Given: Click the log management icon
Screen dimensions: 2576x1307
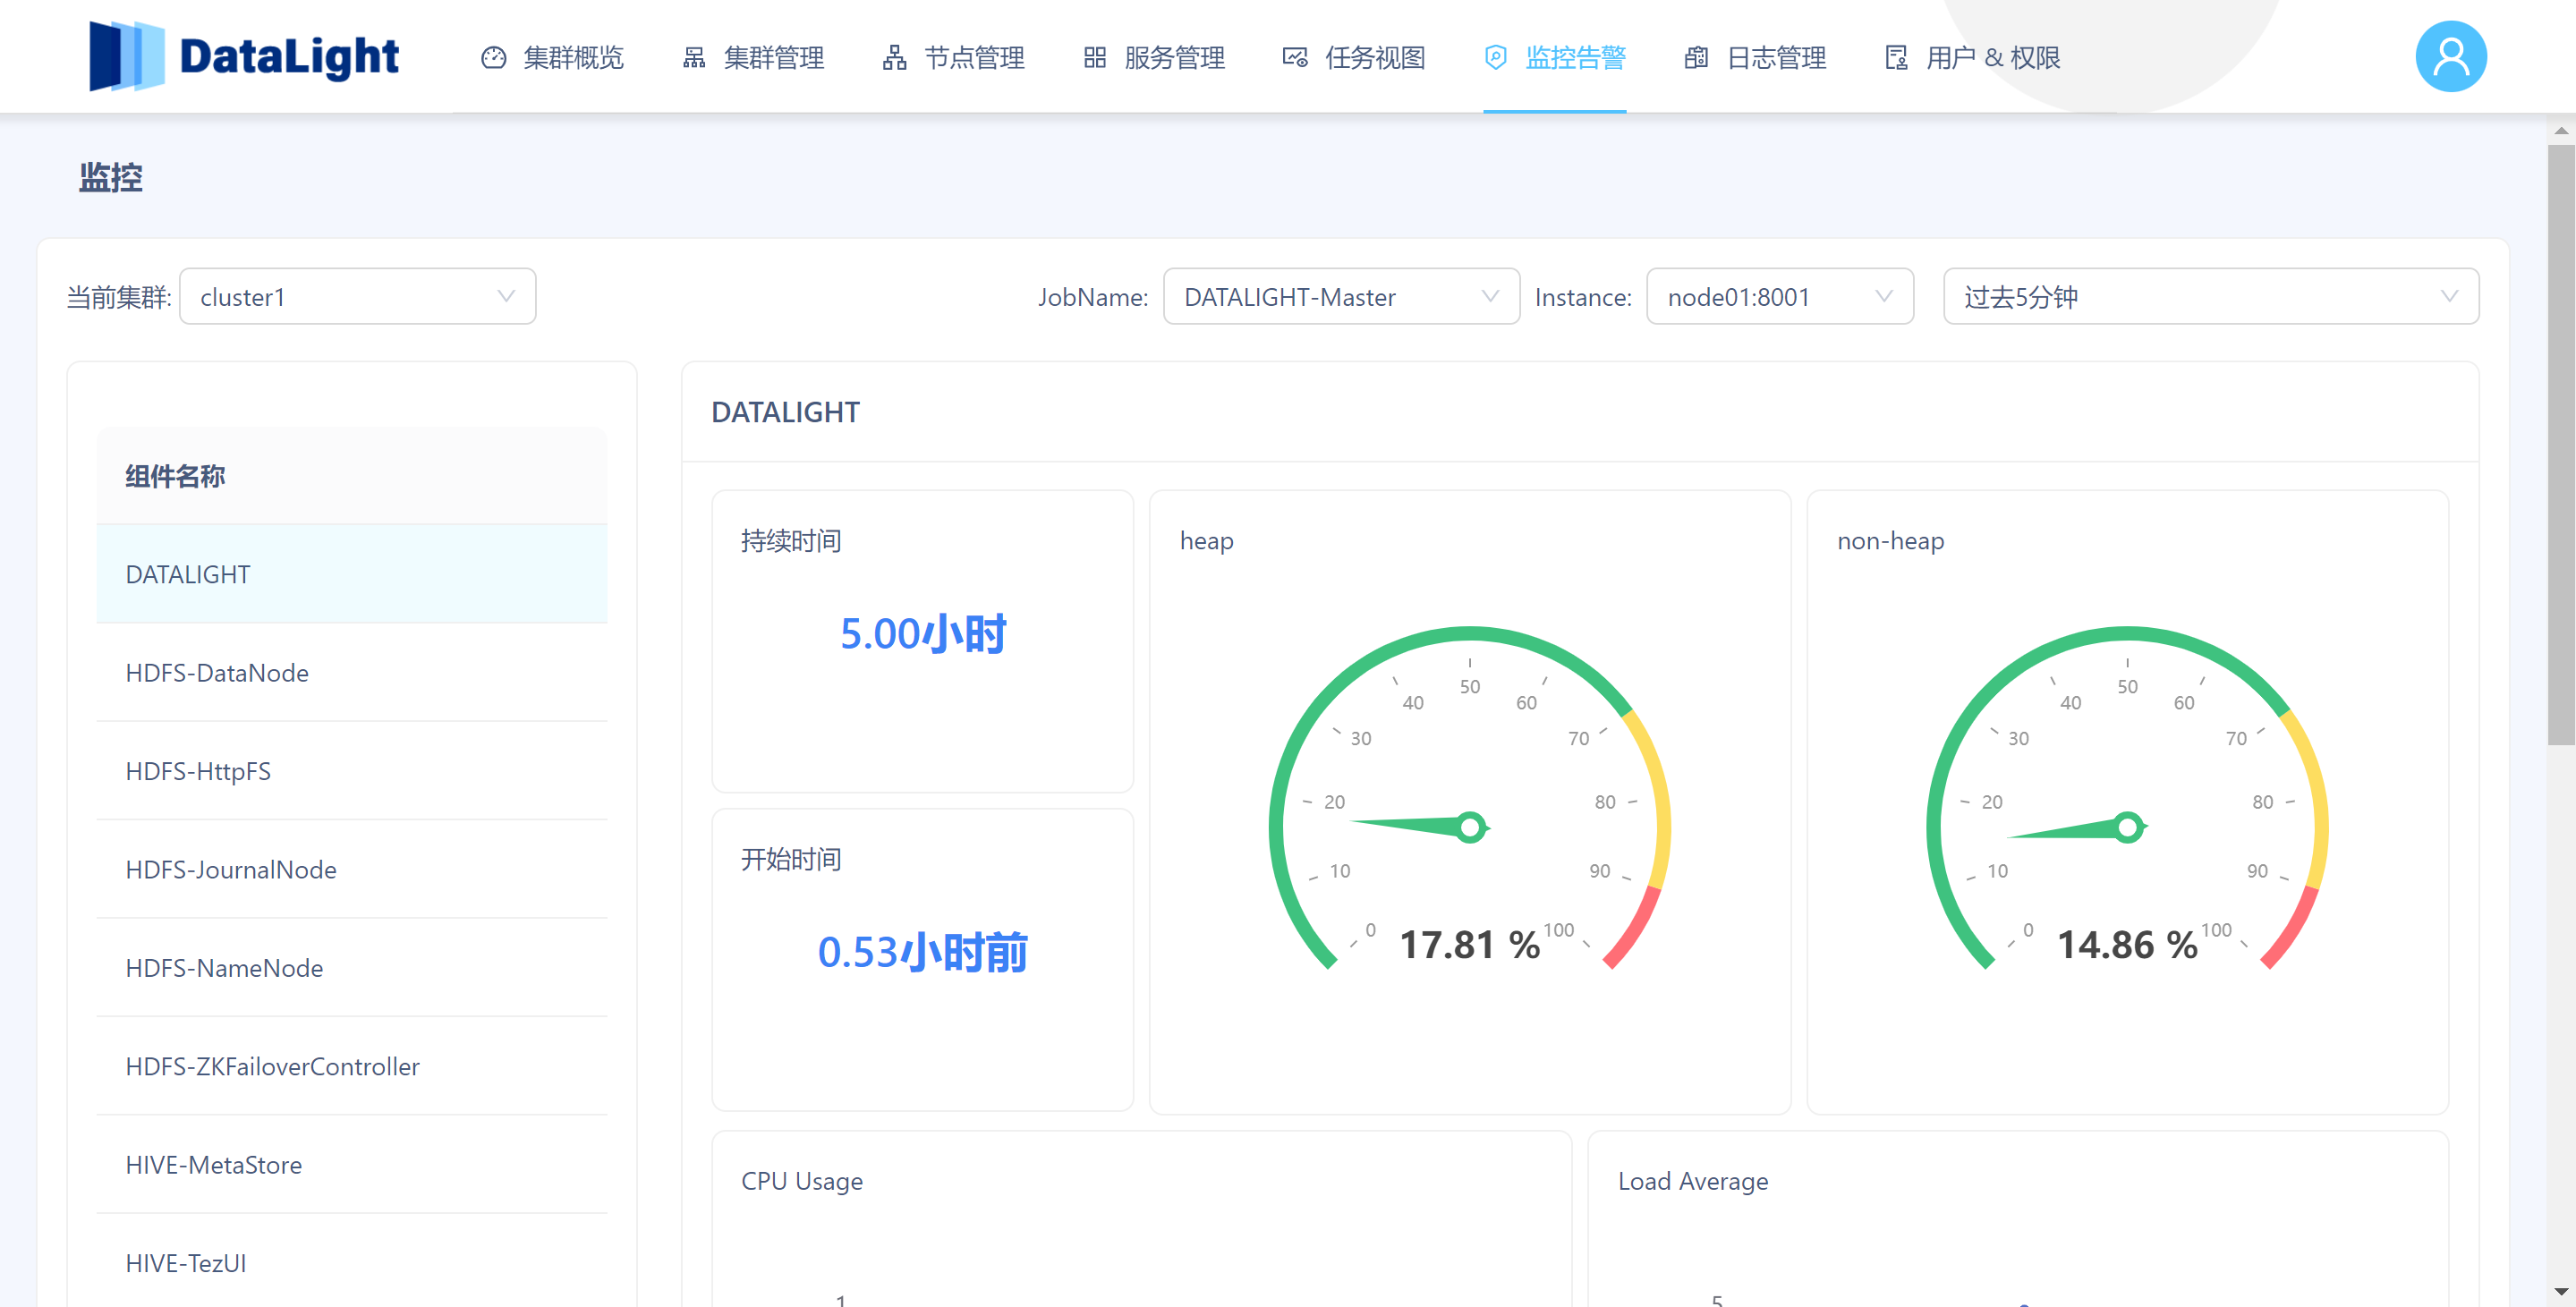Looking at the screenshot, I should (x=1696, y=58).
